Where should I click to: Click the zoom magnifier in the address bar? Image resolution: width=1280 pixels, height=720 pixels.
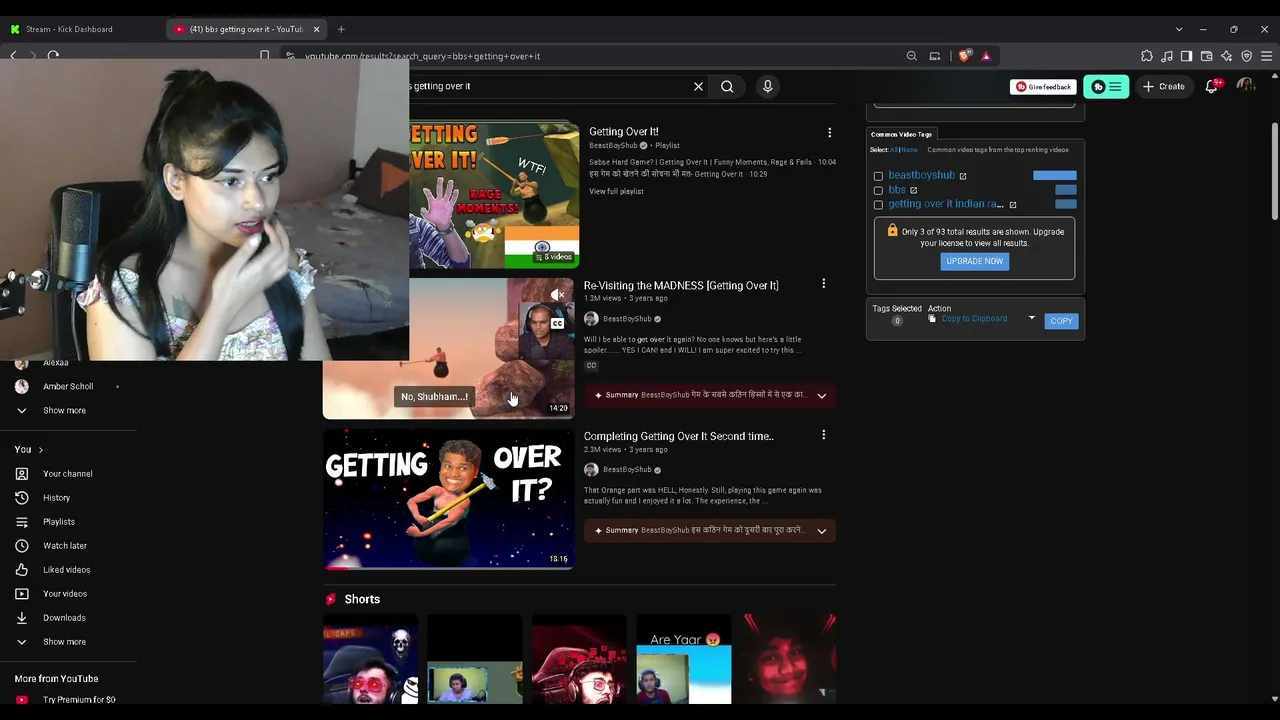tap(911, 56)
